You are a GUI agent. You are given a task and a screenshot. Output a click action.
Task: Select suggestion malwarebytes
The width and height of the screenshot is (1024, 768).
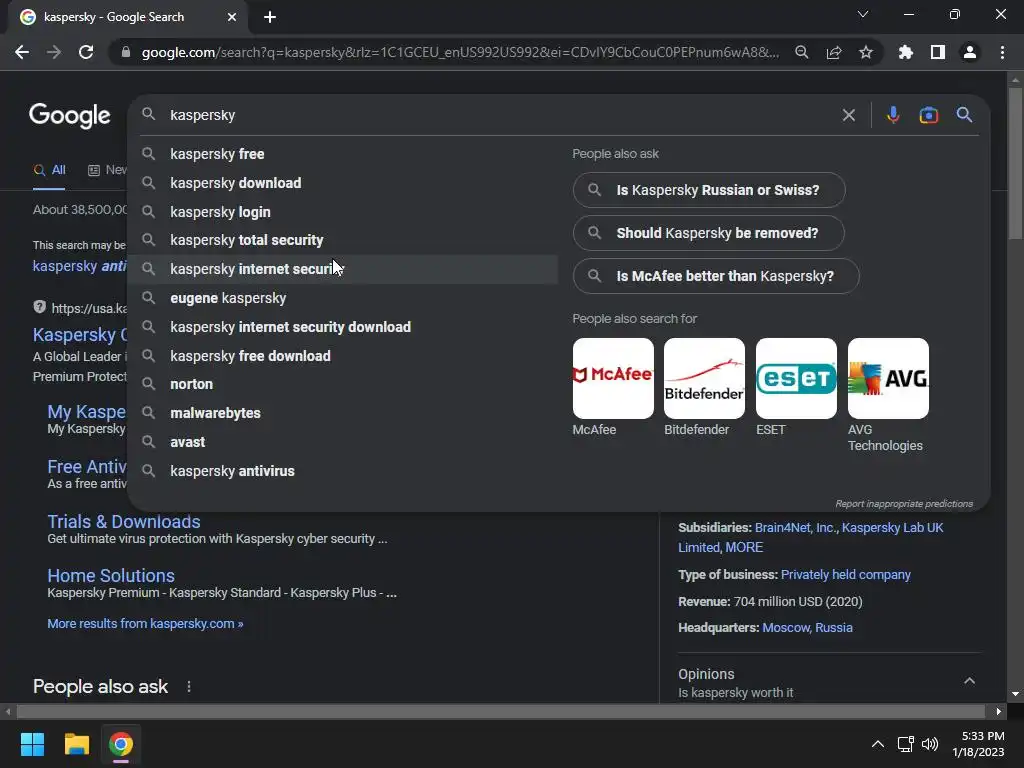click(343, 413)
